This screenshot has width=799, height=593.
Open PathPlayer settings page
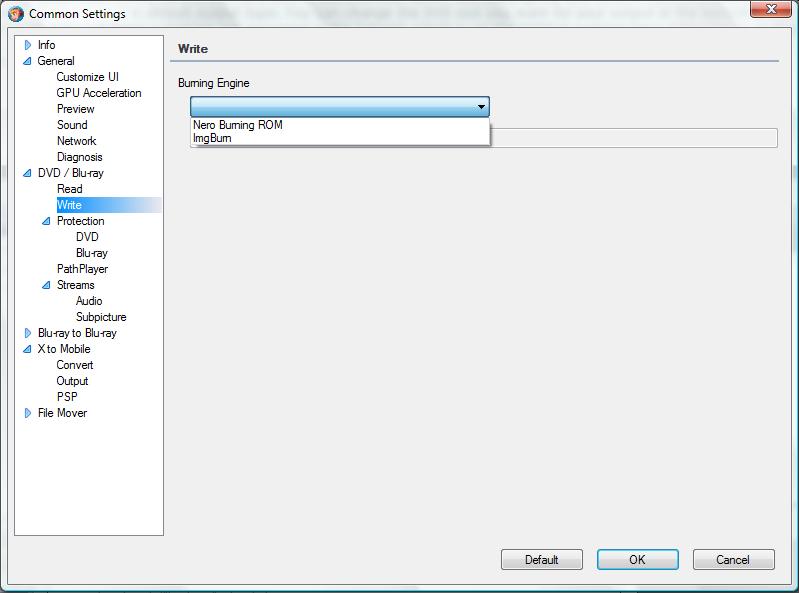coord(83,269)
